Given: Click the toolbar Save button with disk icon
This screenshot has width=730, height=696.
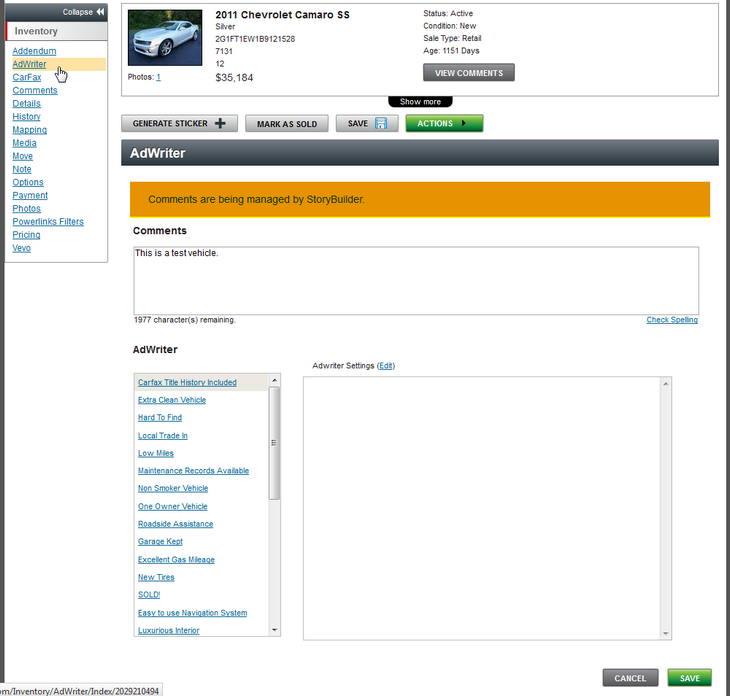Looking at the screenshot, I should point(367,123).
